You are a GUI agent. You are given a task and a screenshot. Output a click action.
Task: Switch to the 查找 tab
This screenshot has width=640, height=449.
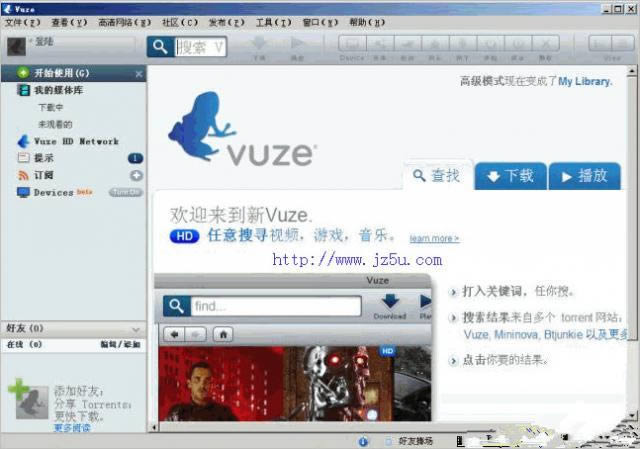[x=438, y=176]
